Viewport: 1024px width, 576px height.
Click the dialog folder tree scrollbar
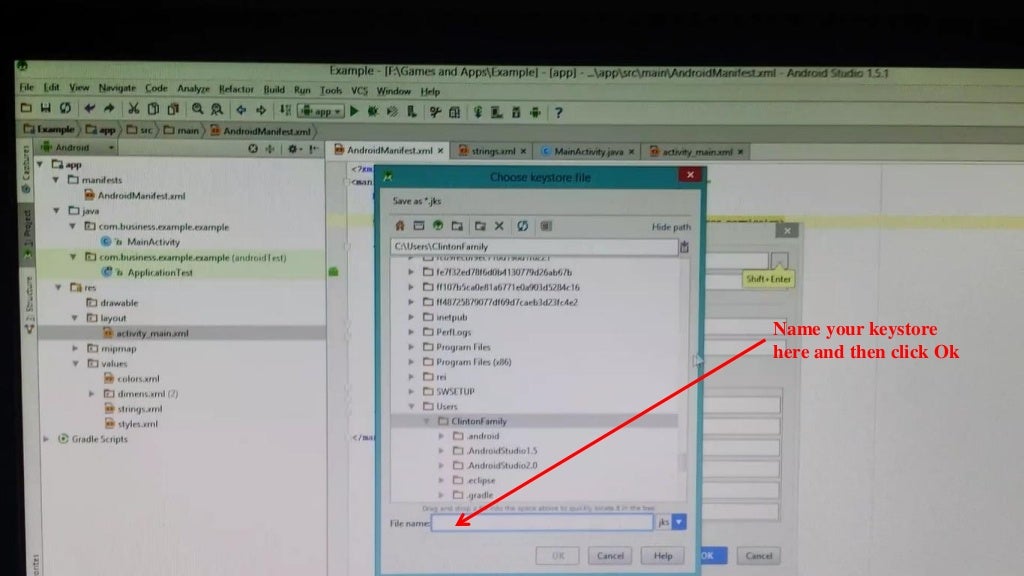pos(683,461)
